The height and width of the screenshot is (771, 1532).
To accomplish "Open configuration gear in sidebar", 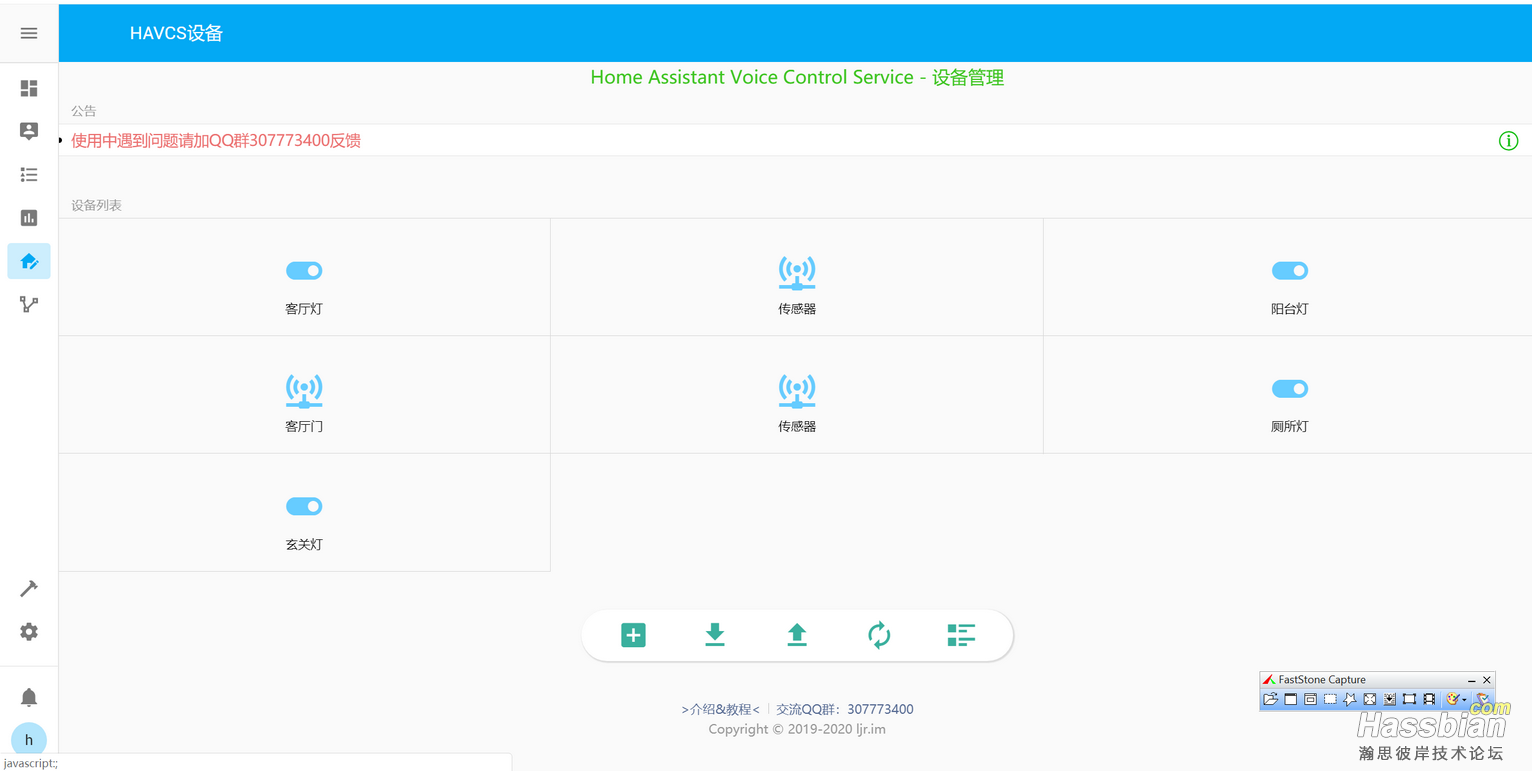I will tap(29, 632).
